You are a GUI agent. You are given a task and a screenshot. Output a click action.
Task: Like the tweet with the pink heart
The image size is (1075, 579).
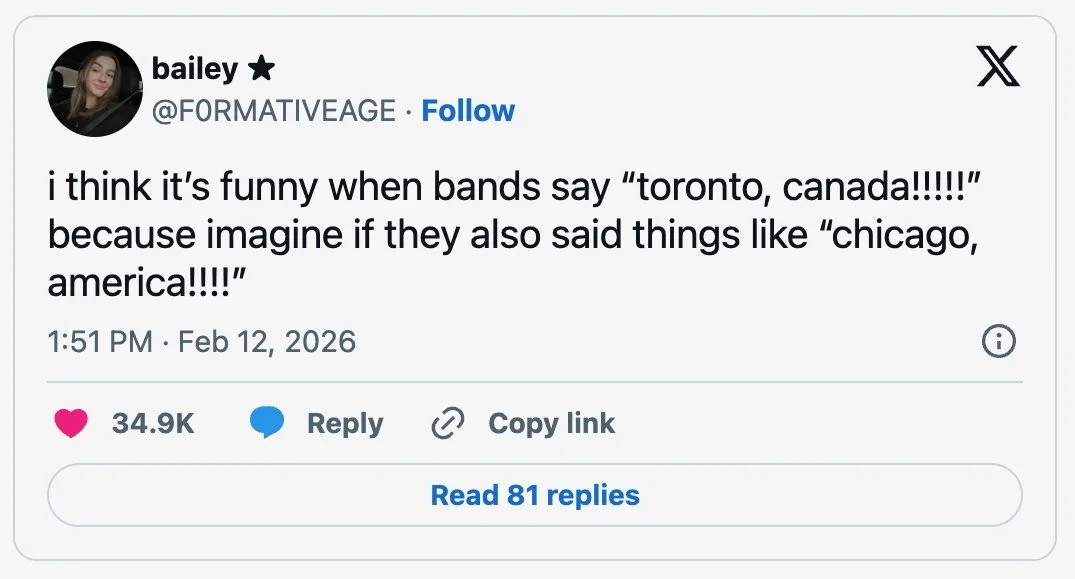pyautogui.click(x=71, y=423)
